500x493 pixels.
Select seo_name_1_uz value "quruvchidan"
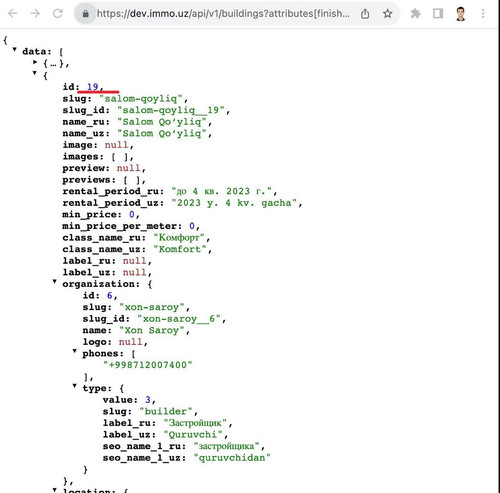point(232,458)
